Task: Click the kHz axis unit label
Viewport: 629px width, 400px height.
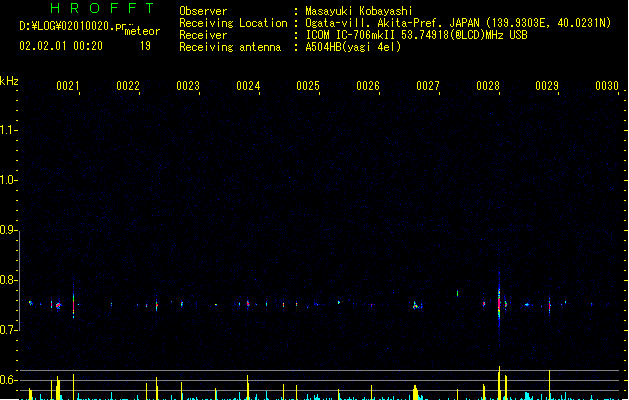Action: click(x=9, y=81)
